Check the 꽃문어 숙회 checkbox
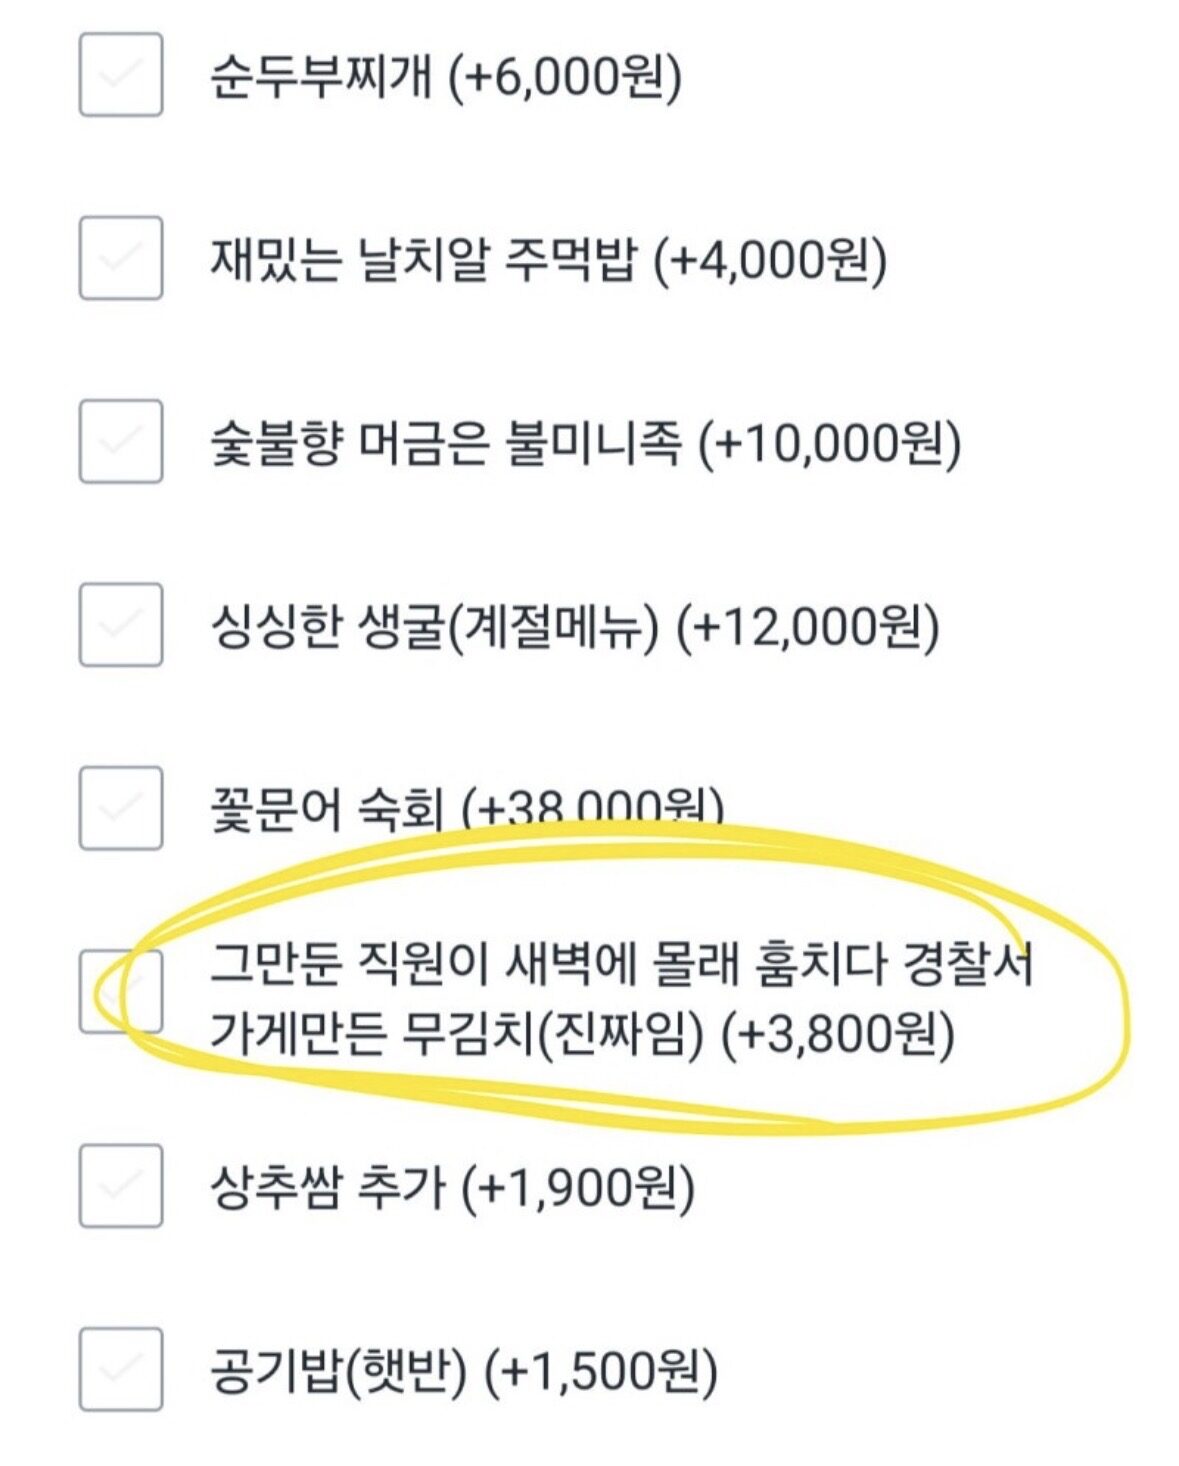 (x=120, y=808)
